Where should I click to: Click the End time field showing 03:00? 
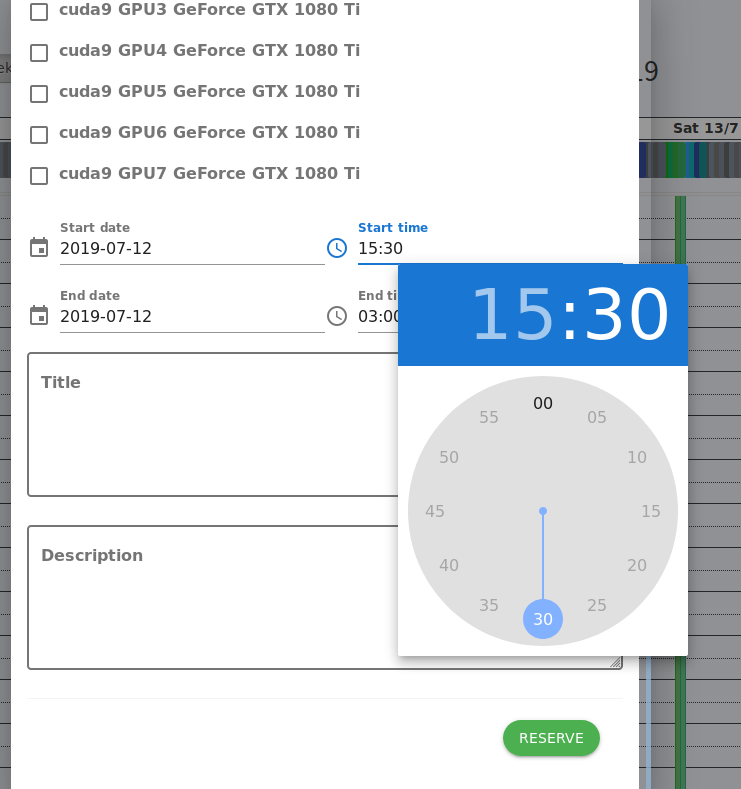(378, 317)
